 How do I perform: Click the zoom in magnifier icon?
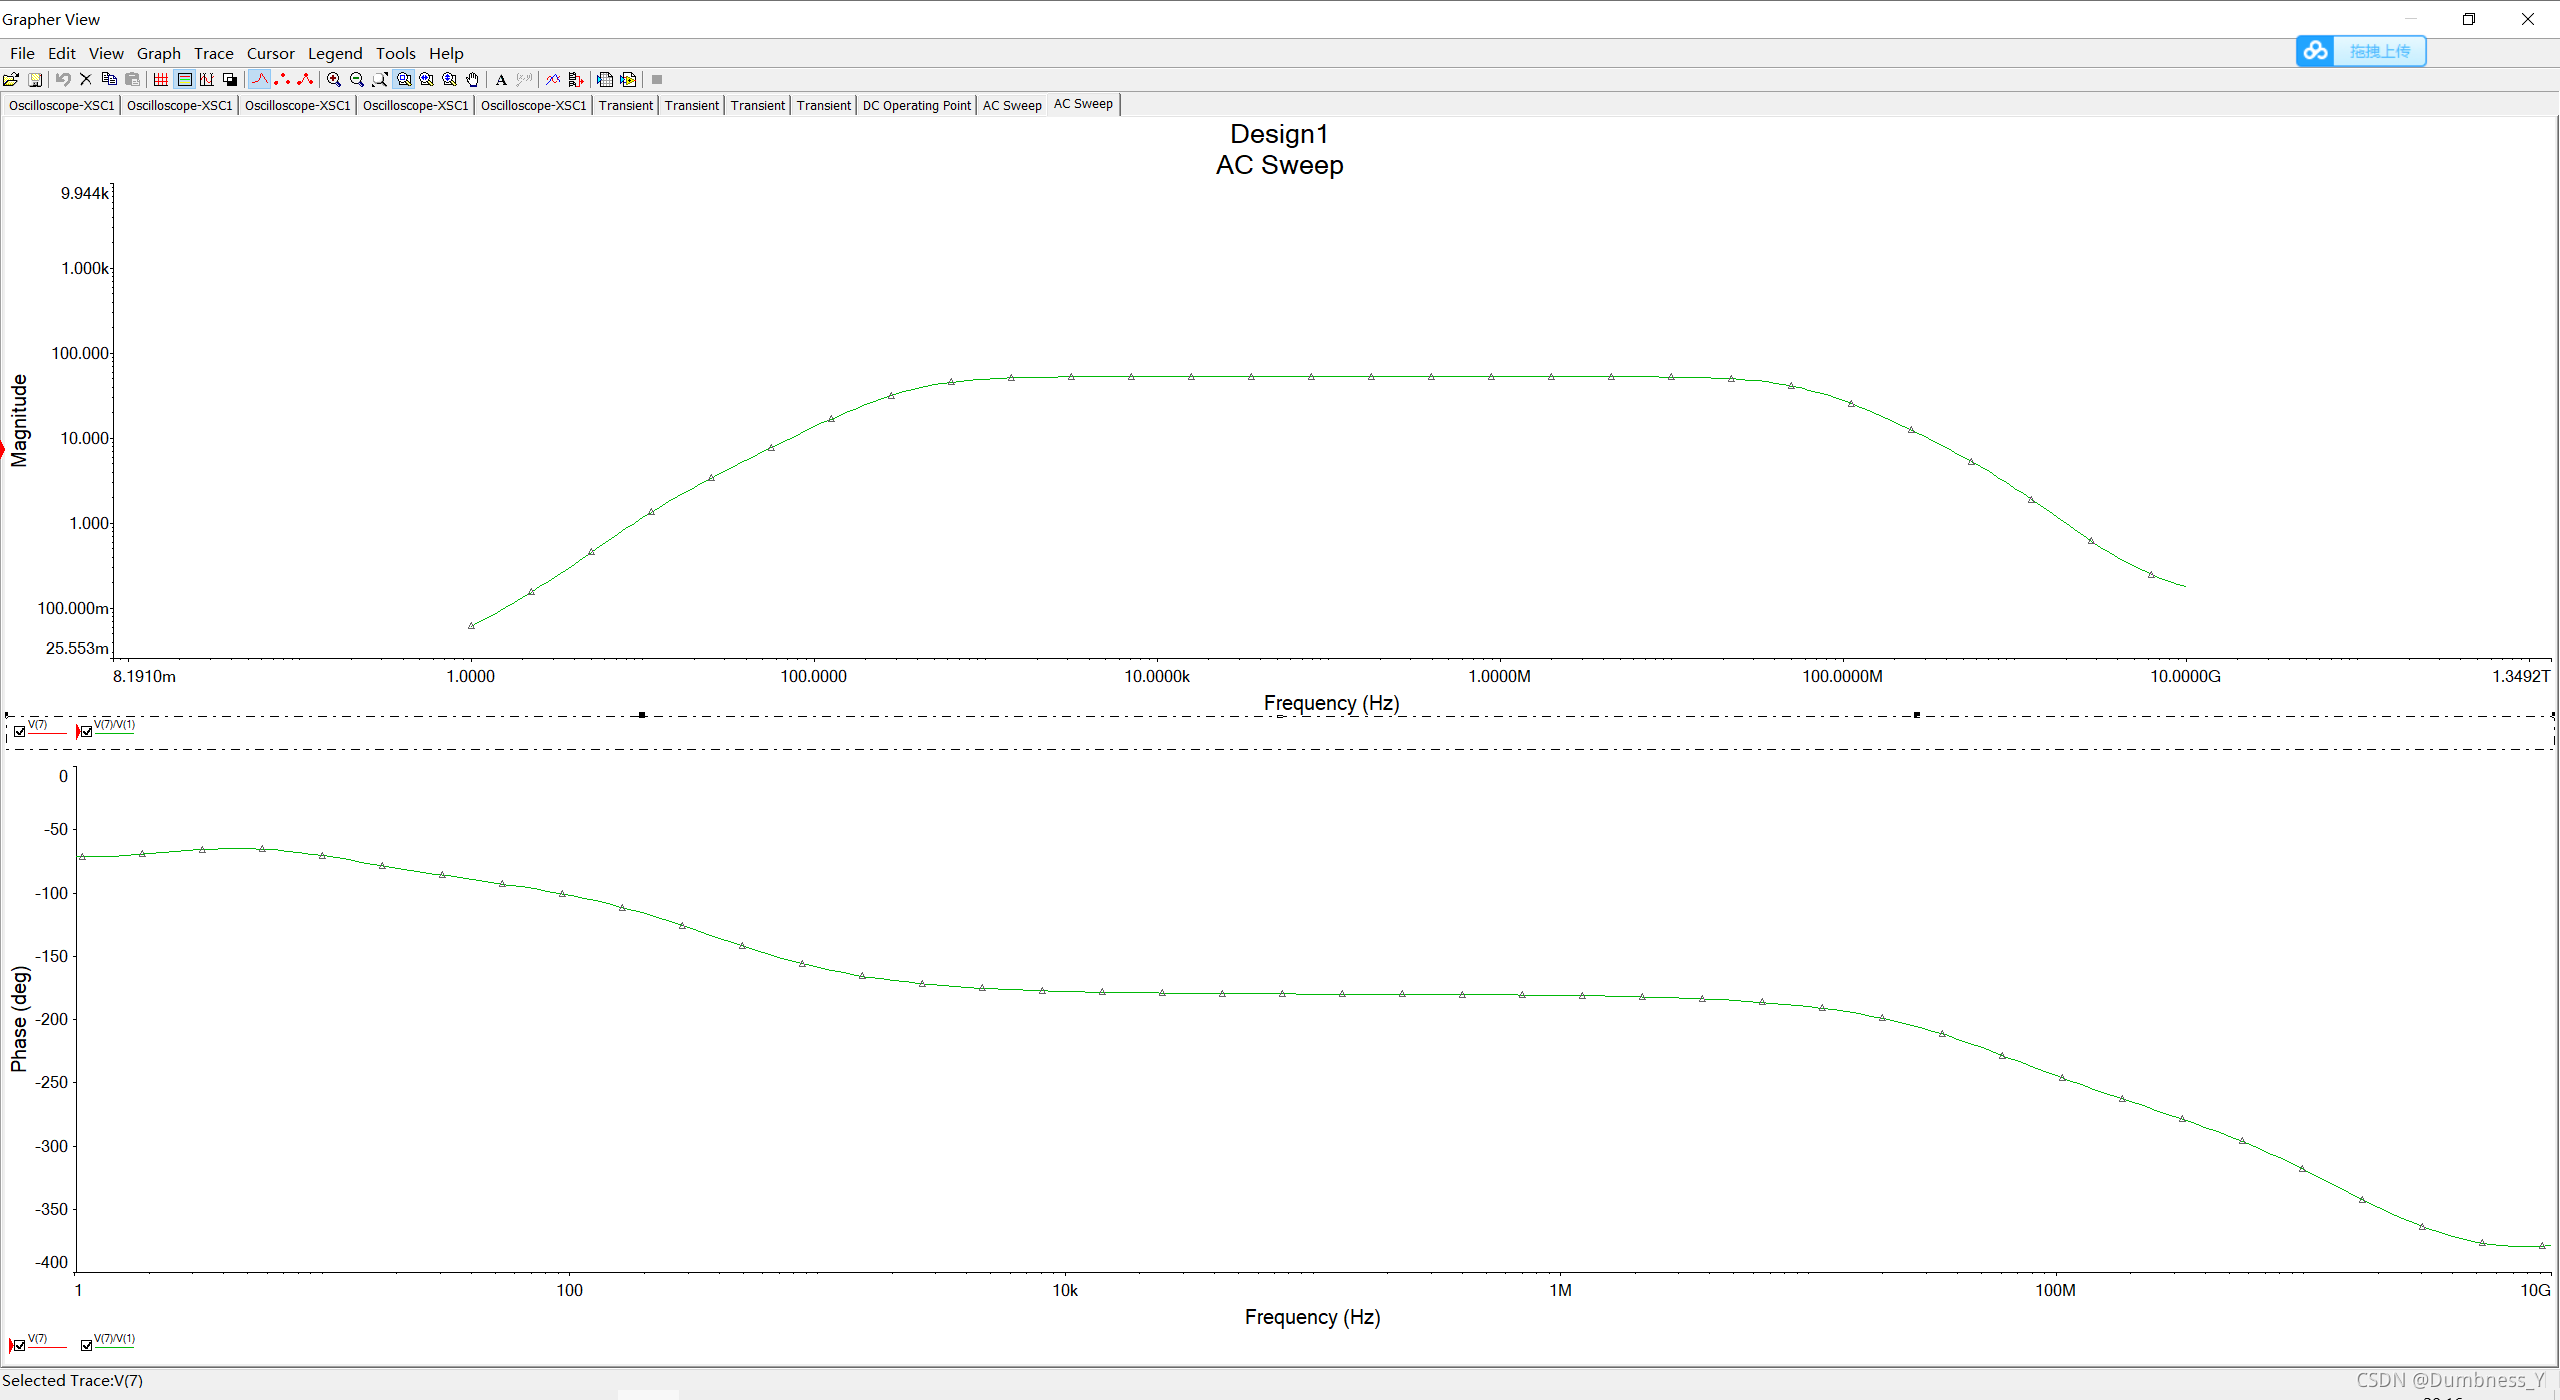coord(334,80)
